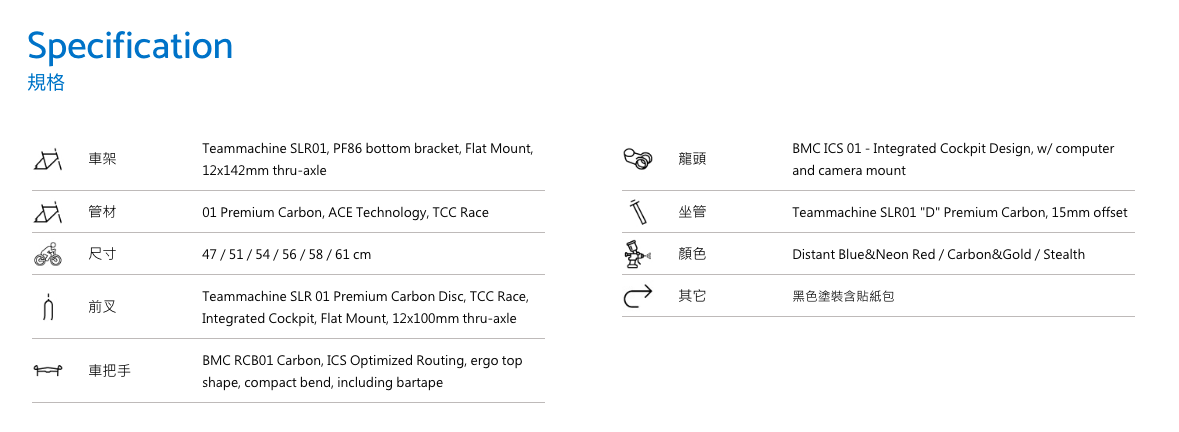Image resolution: width=1179 pixels, height=432 pixels.
Task: Select the cyclist icon for 尺寸
Action: tap(47, 255)
